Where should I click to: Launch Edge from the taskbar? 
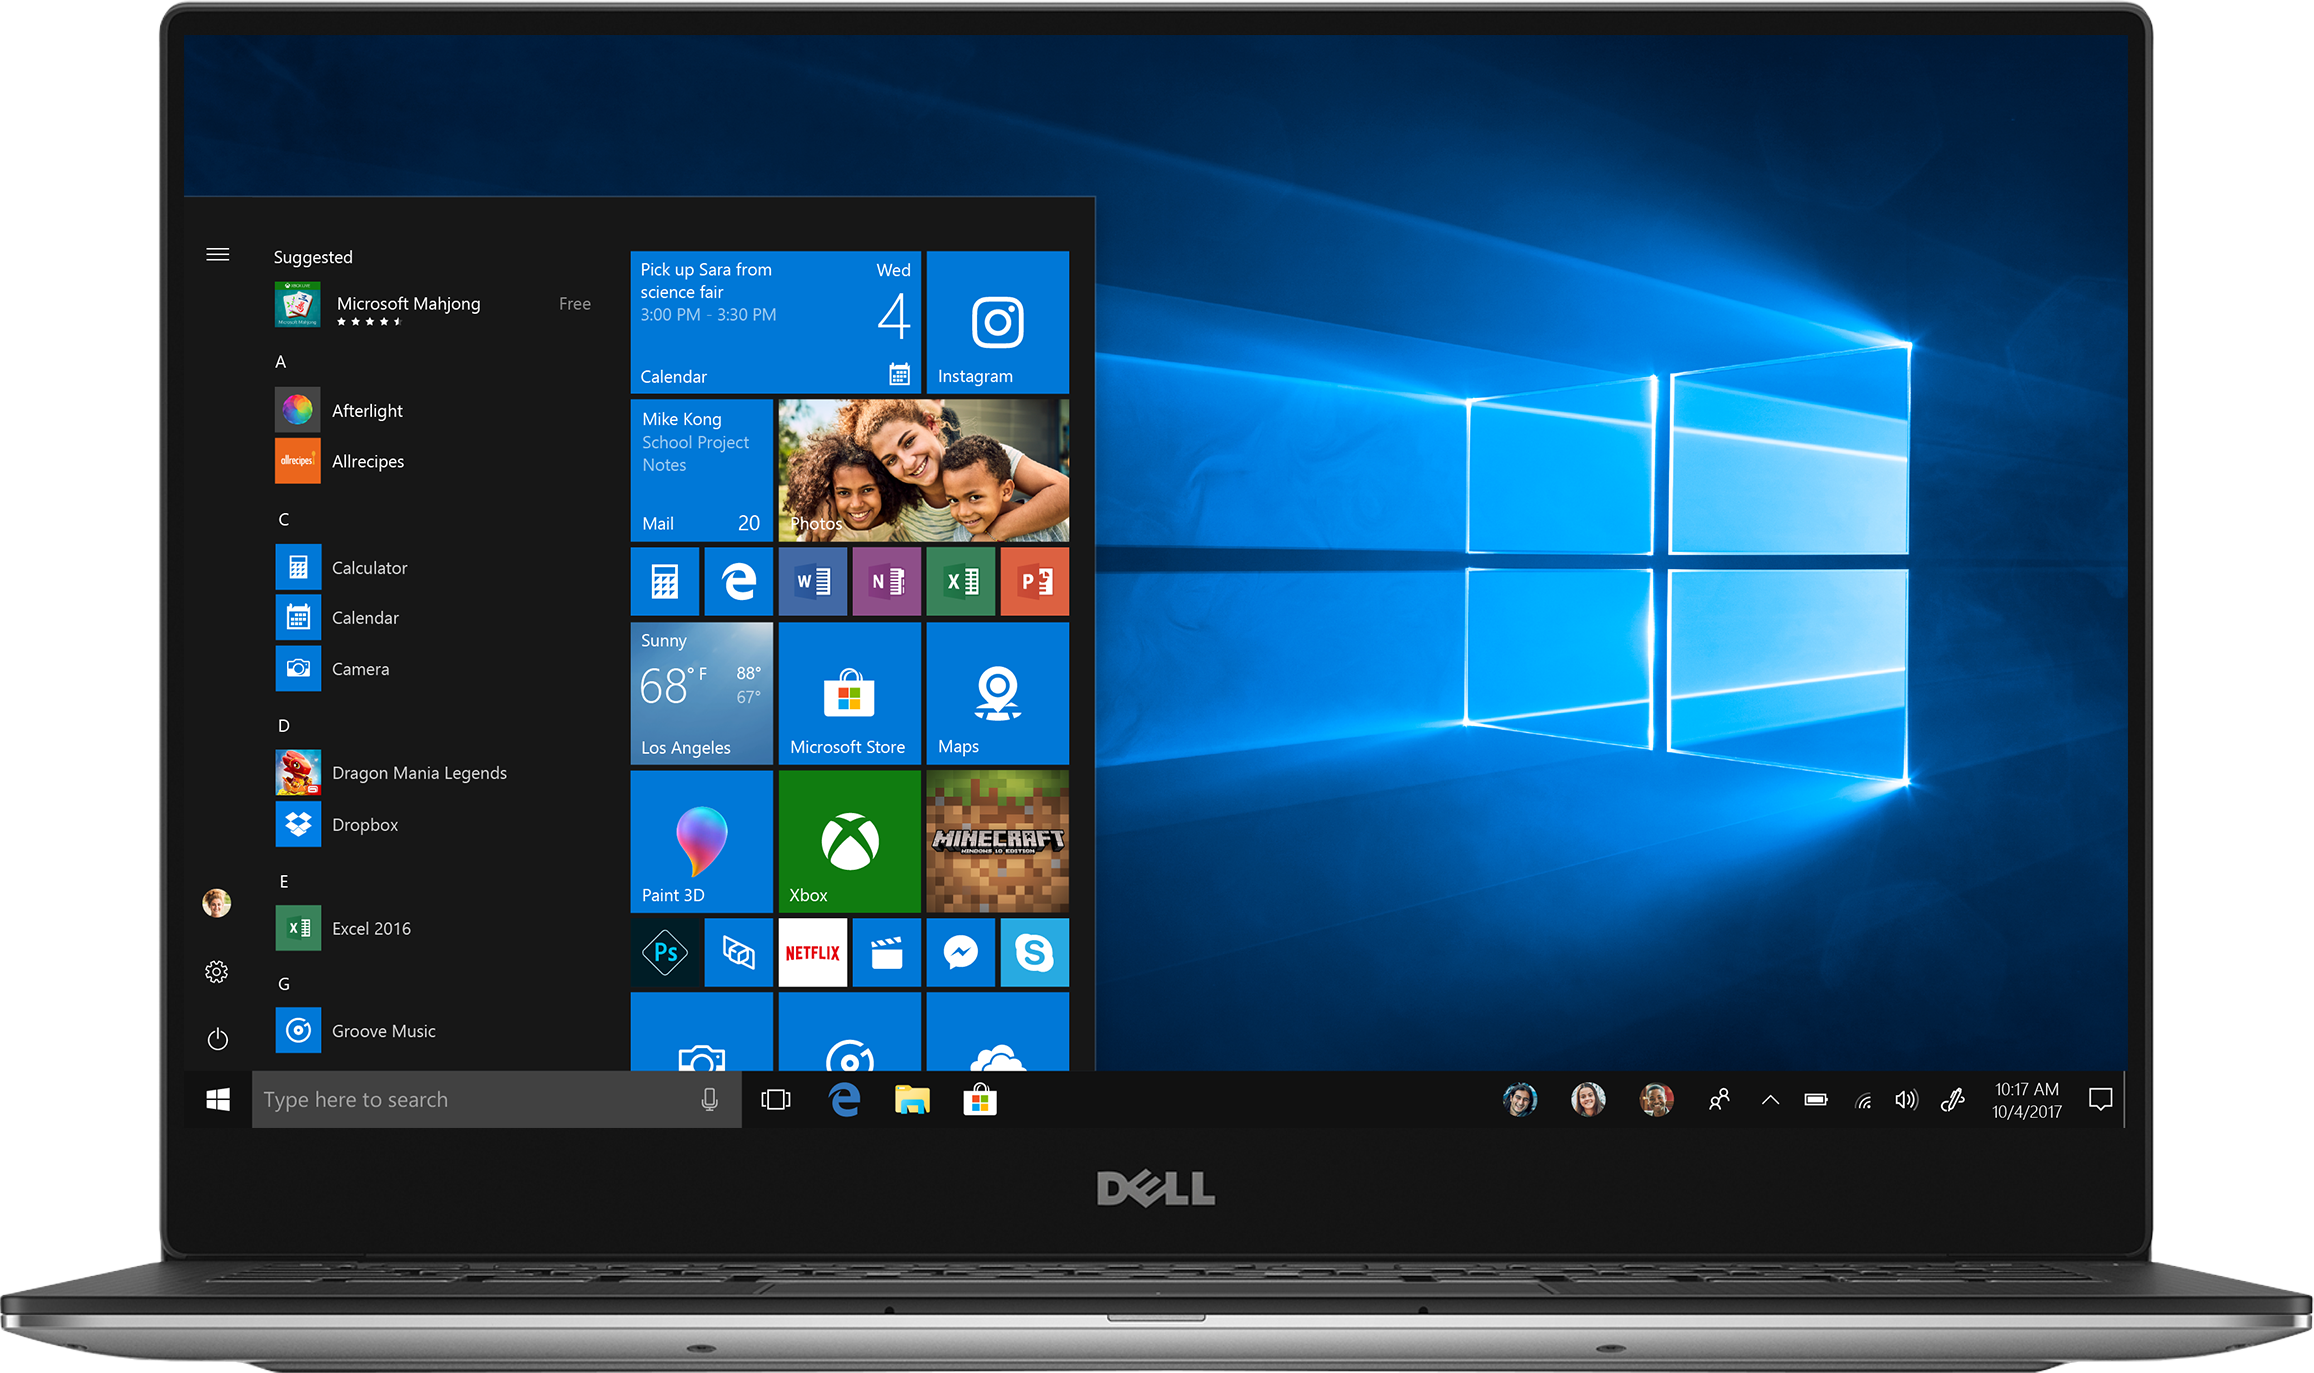(x=844, y=1100)
